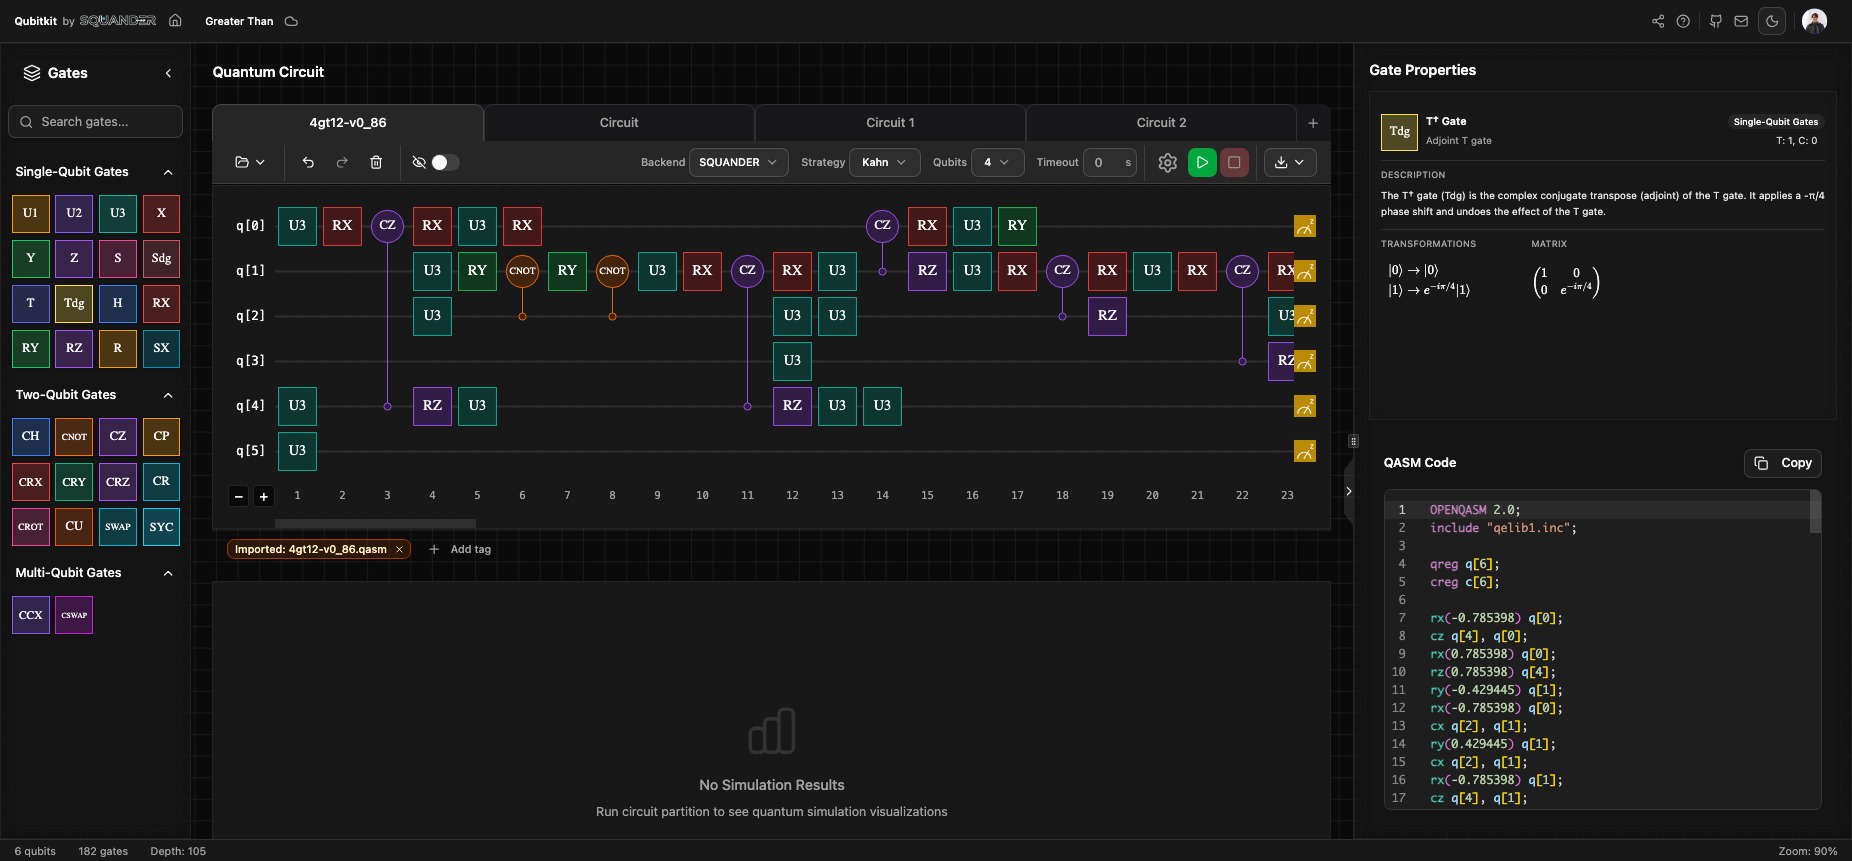Switch to the Circuit 1 tab
Screen dimensions: 1852x861
pos(890,123)
